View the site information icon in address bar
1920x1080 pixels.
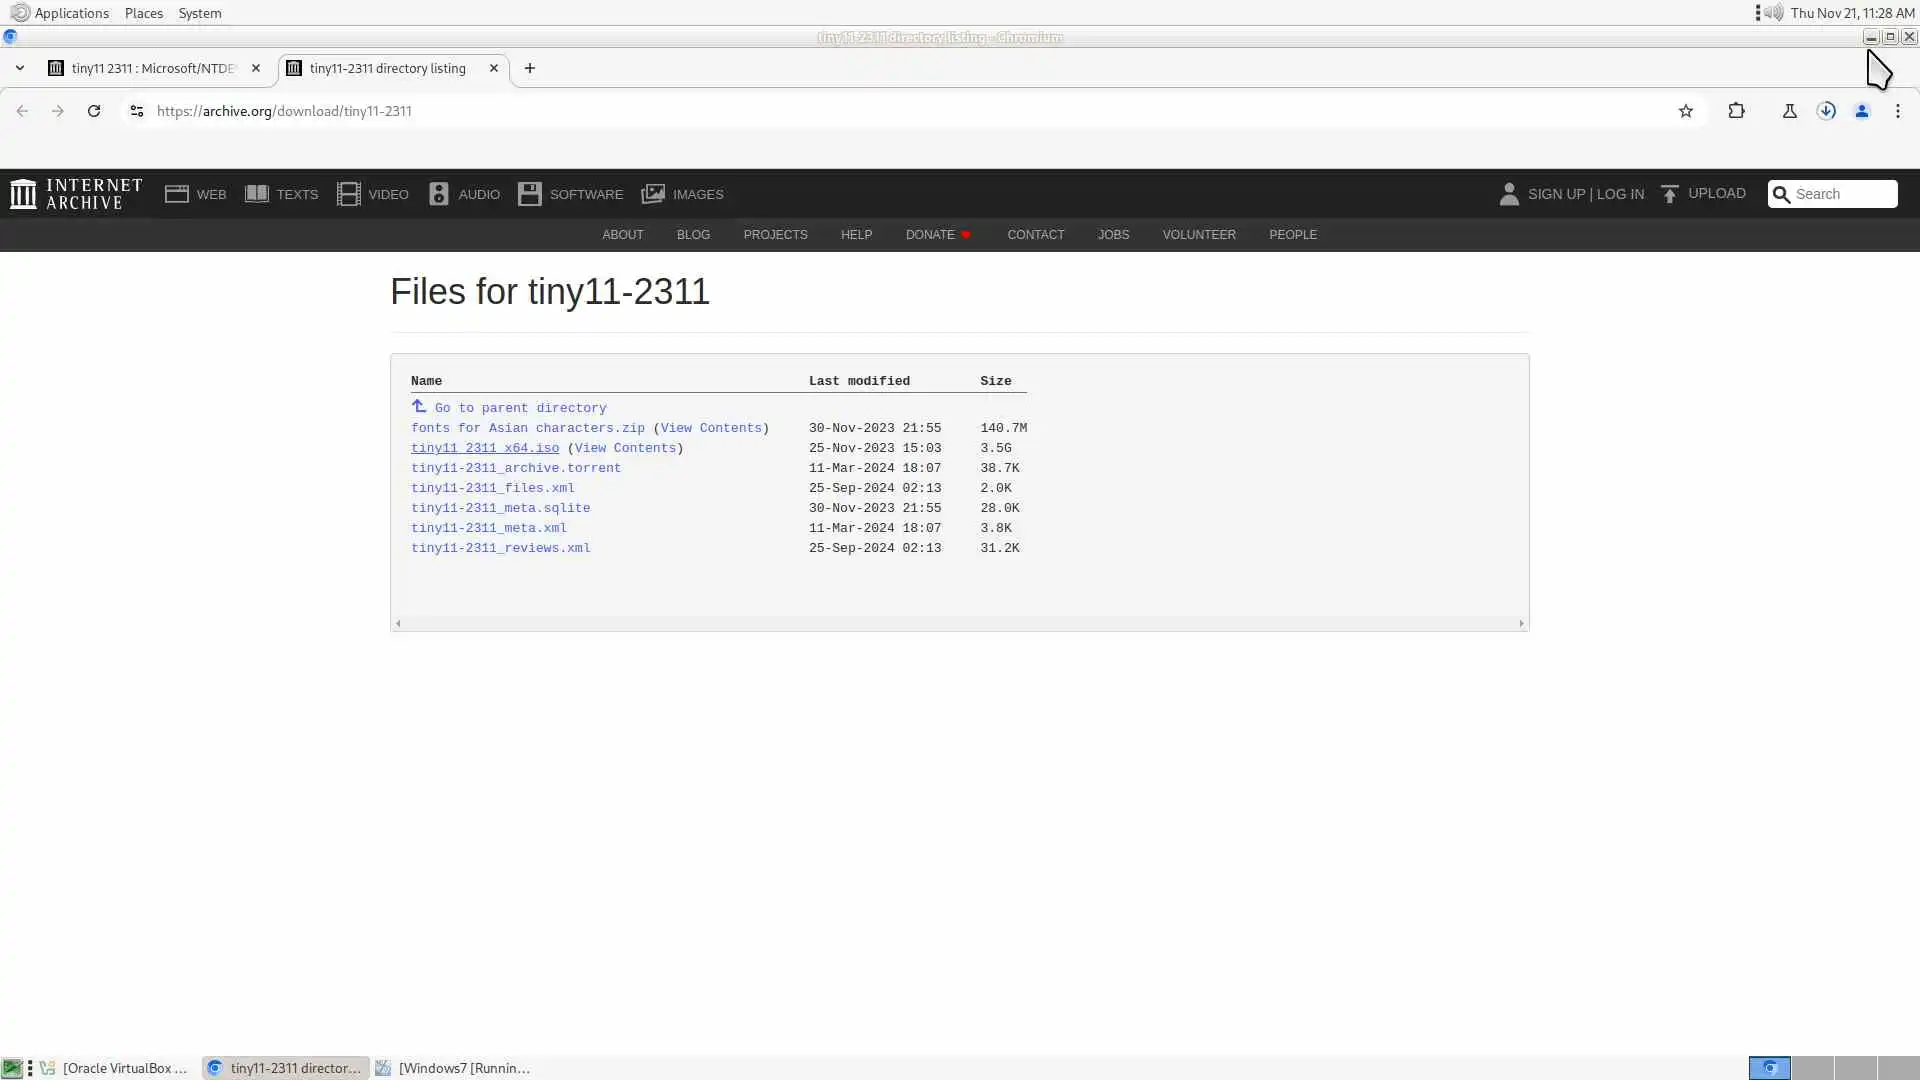(x=137, y=111)
